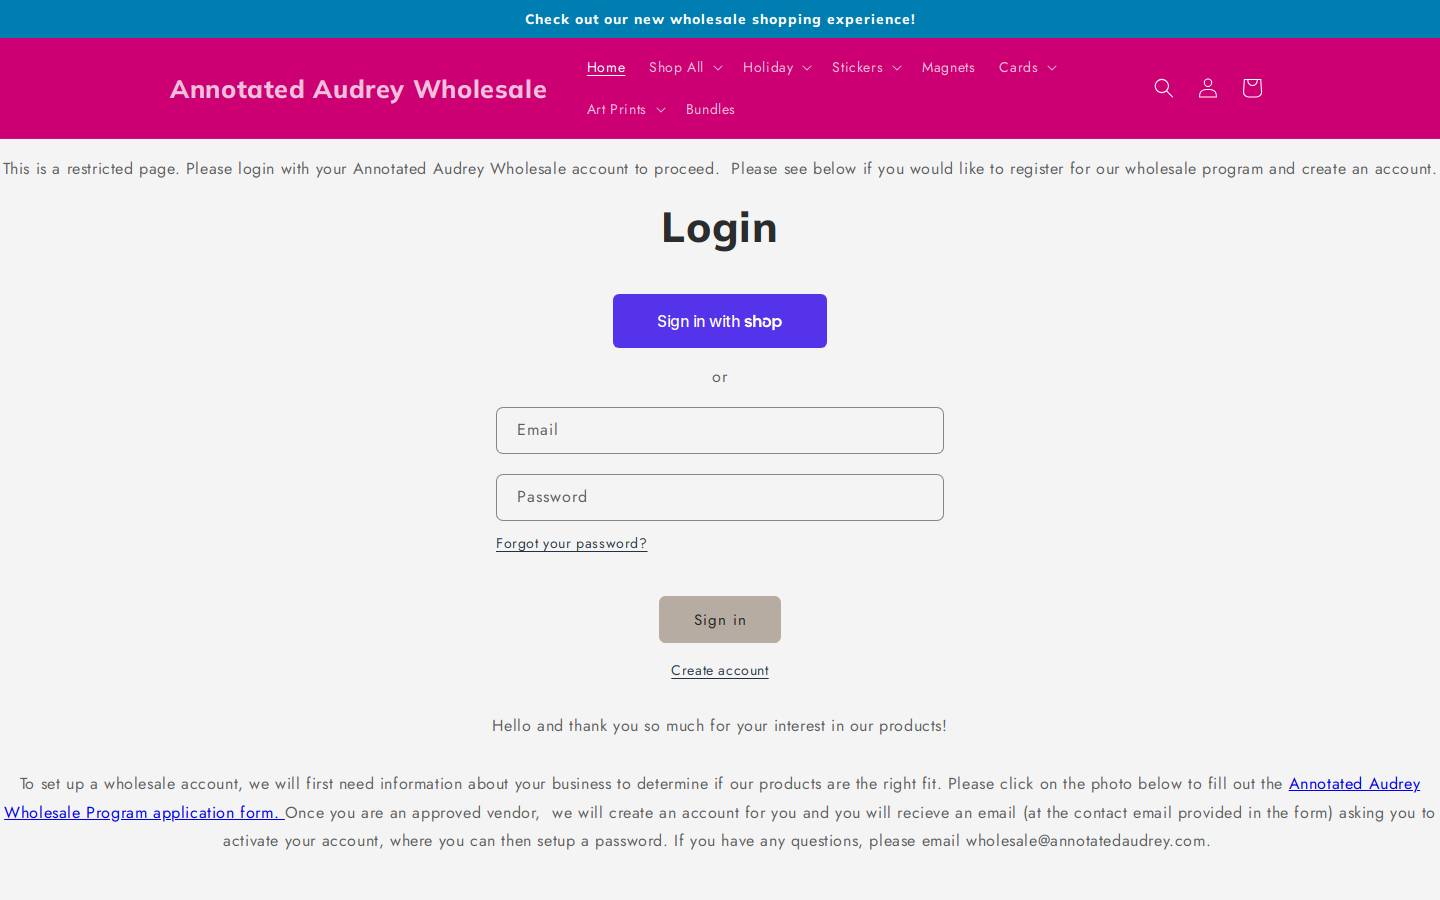Click the Annotated Audrey Wholesale store title
The image size is (1440, 900).
[358, 89]
